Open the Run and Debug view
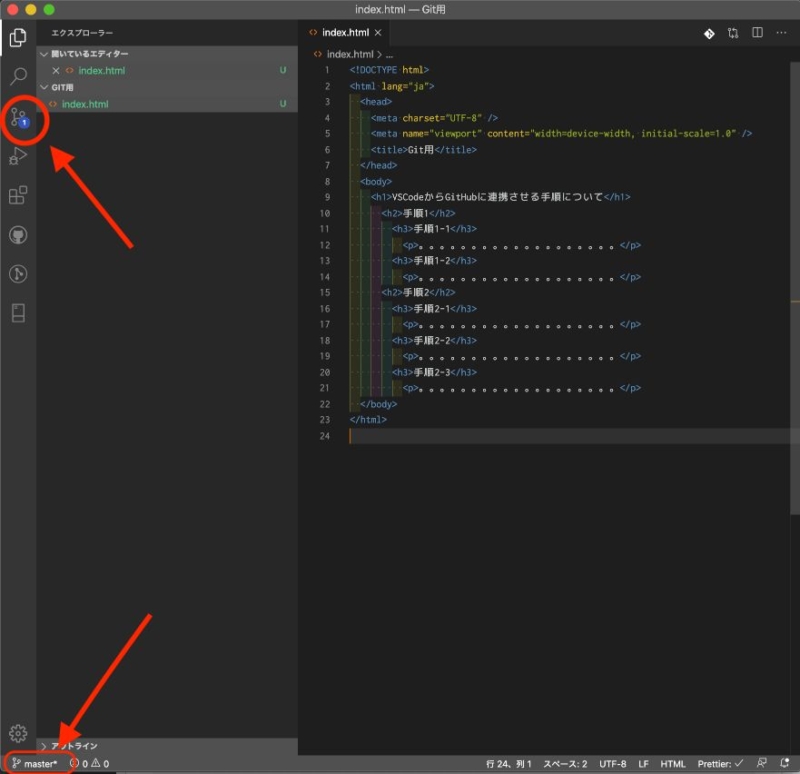Viewport: 800px width, 774px height. pos(18,156)
